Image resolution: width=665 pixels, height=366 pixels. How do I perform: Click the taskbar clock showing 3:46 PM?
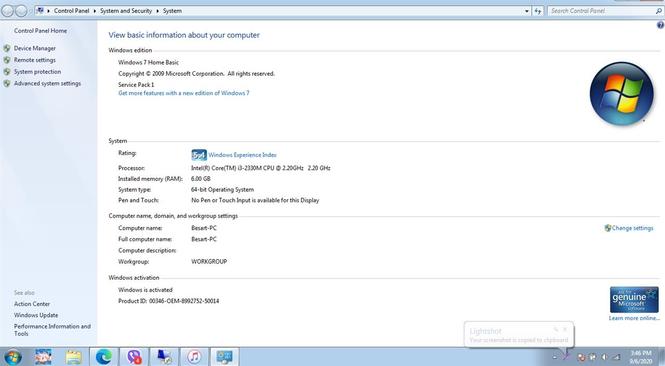641,357
